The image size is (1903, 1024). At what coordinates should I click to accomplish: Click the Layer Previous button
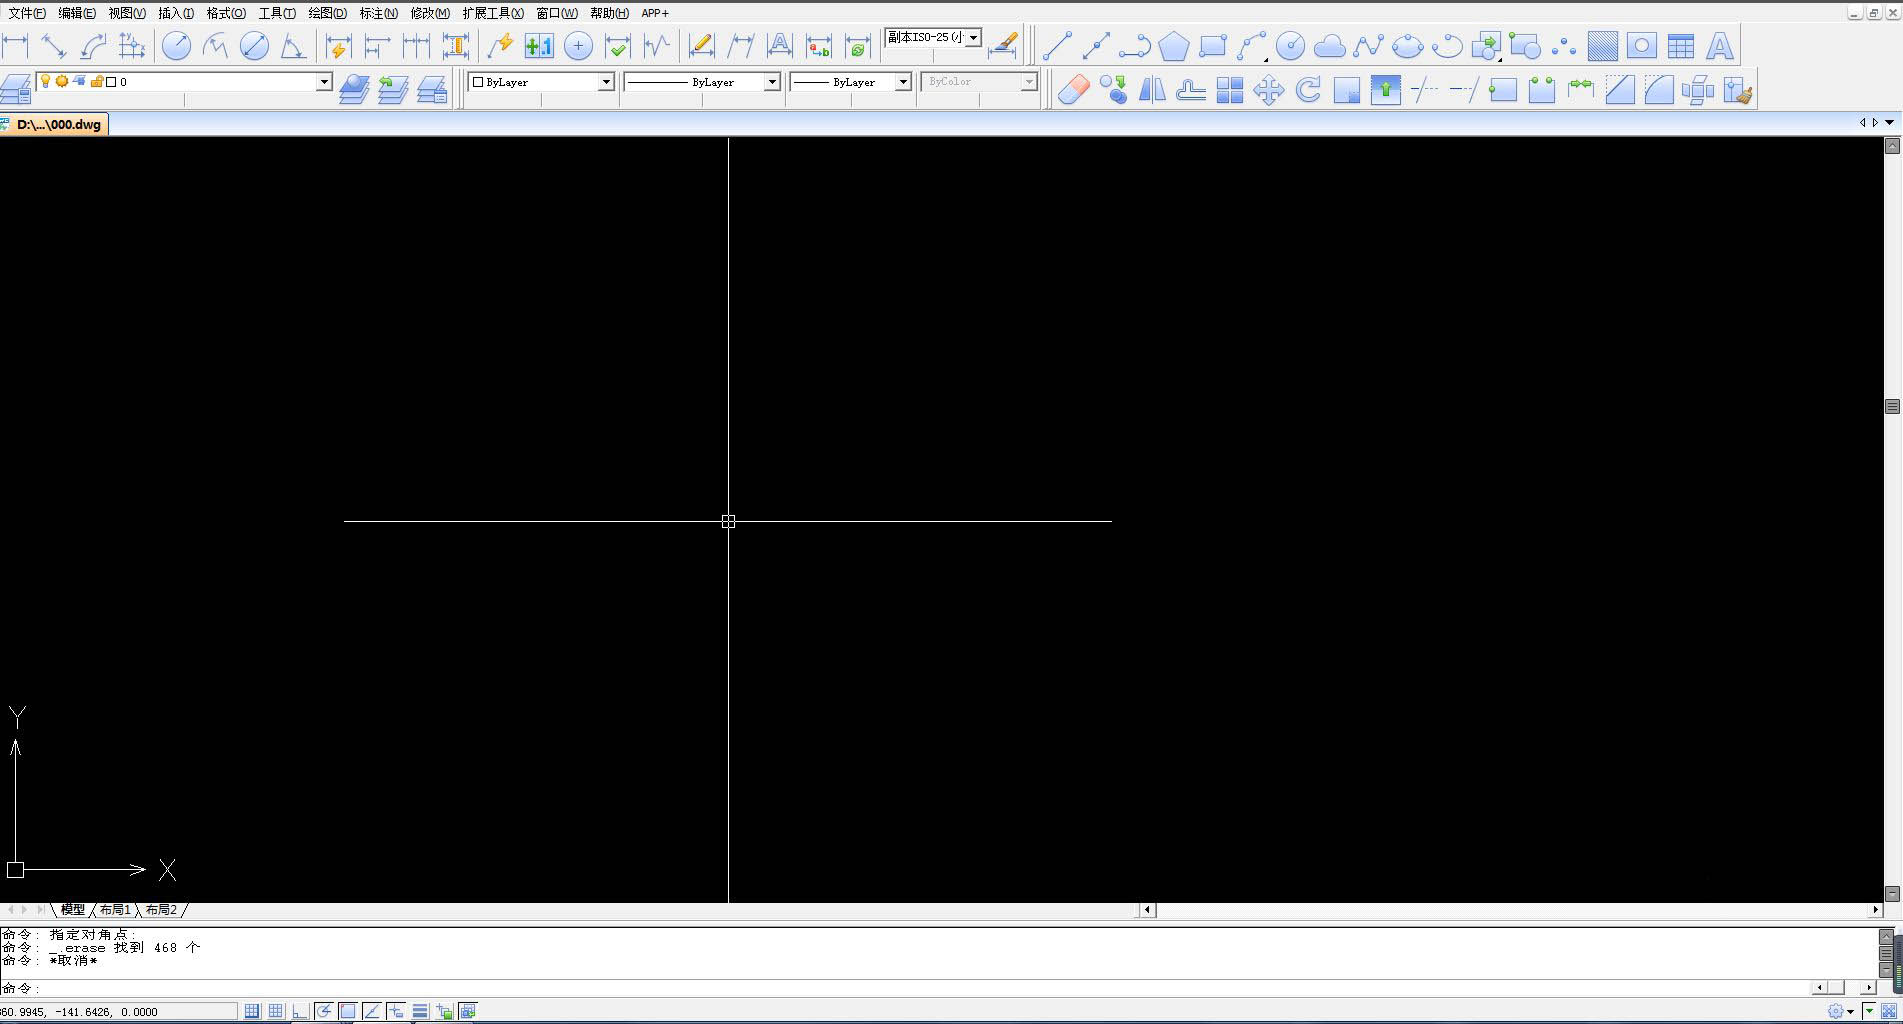[393, 90]
